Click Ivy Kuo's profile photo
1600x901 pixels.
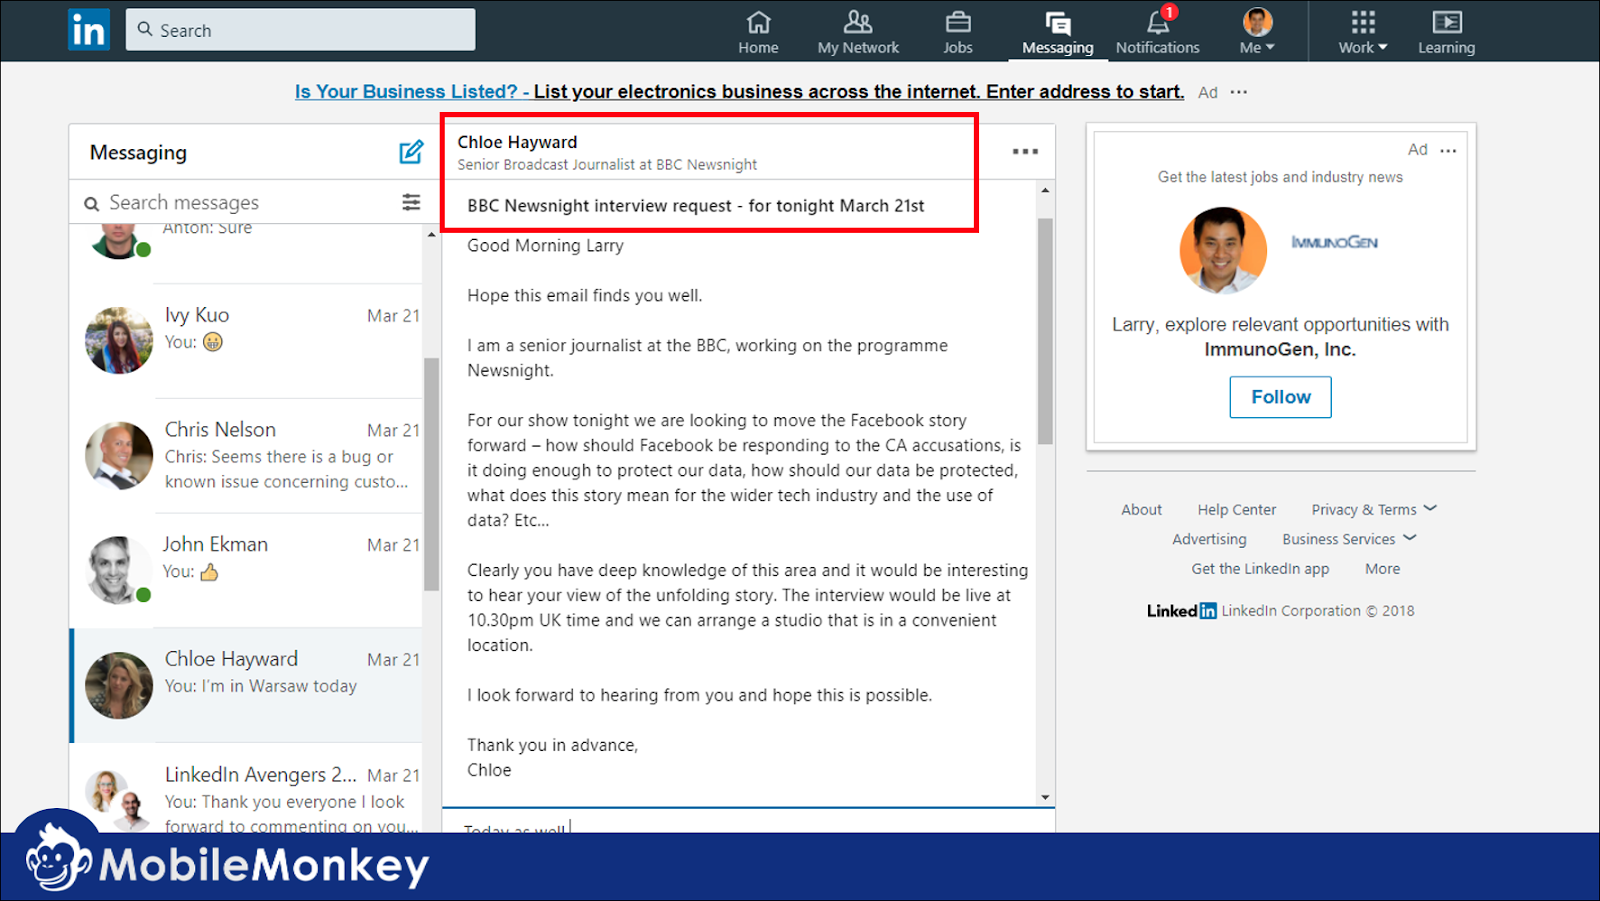pyautogui.click(x=119, y=340)
